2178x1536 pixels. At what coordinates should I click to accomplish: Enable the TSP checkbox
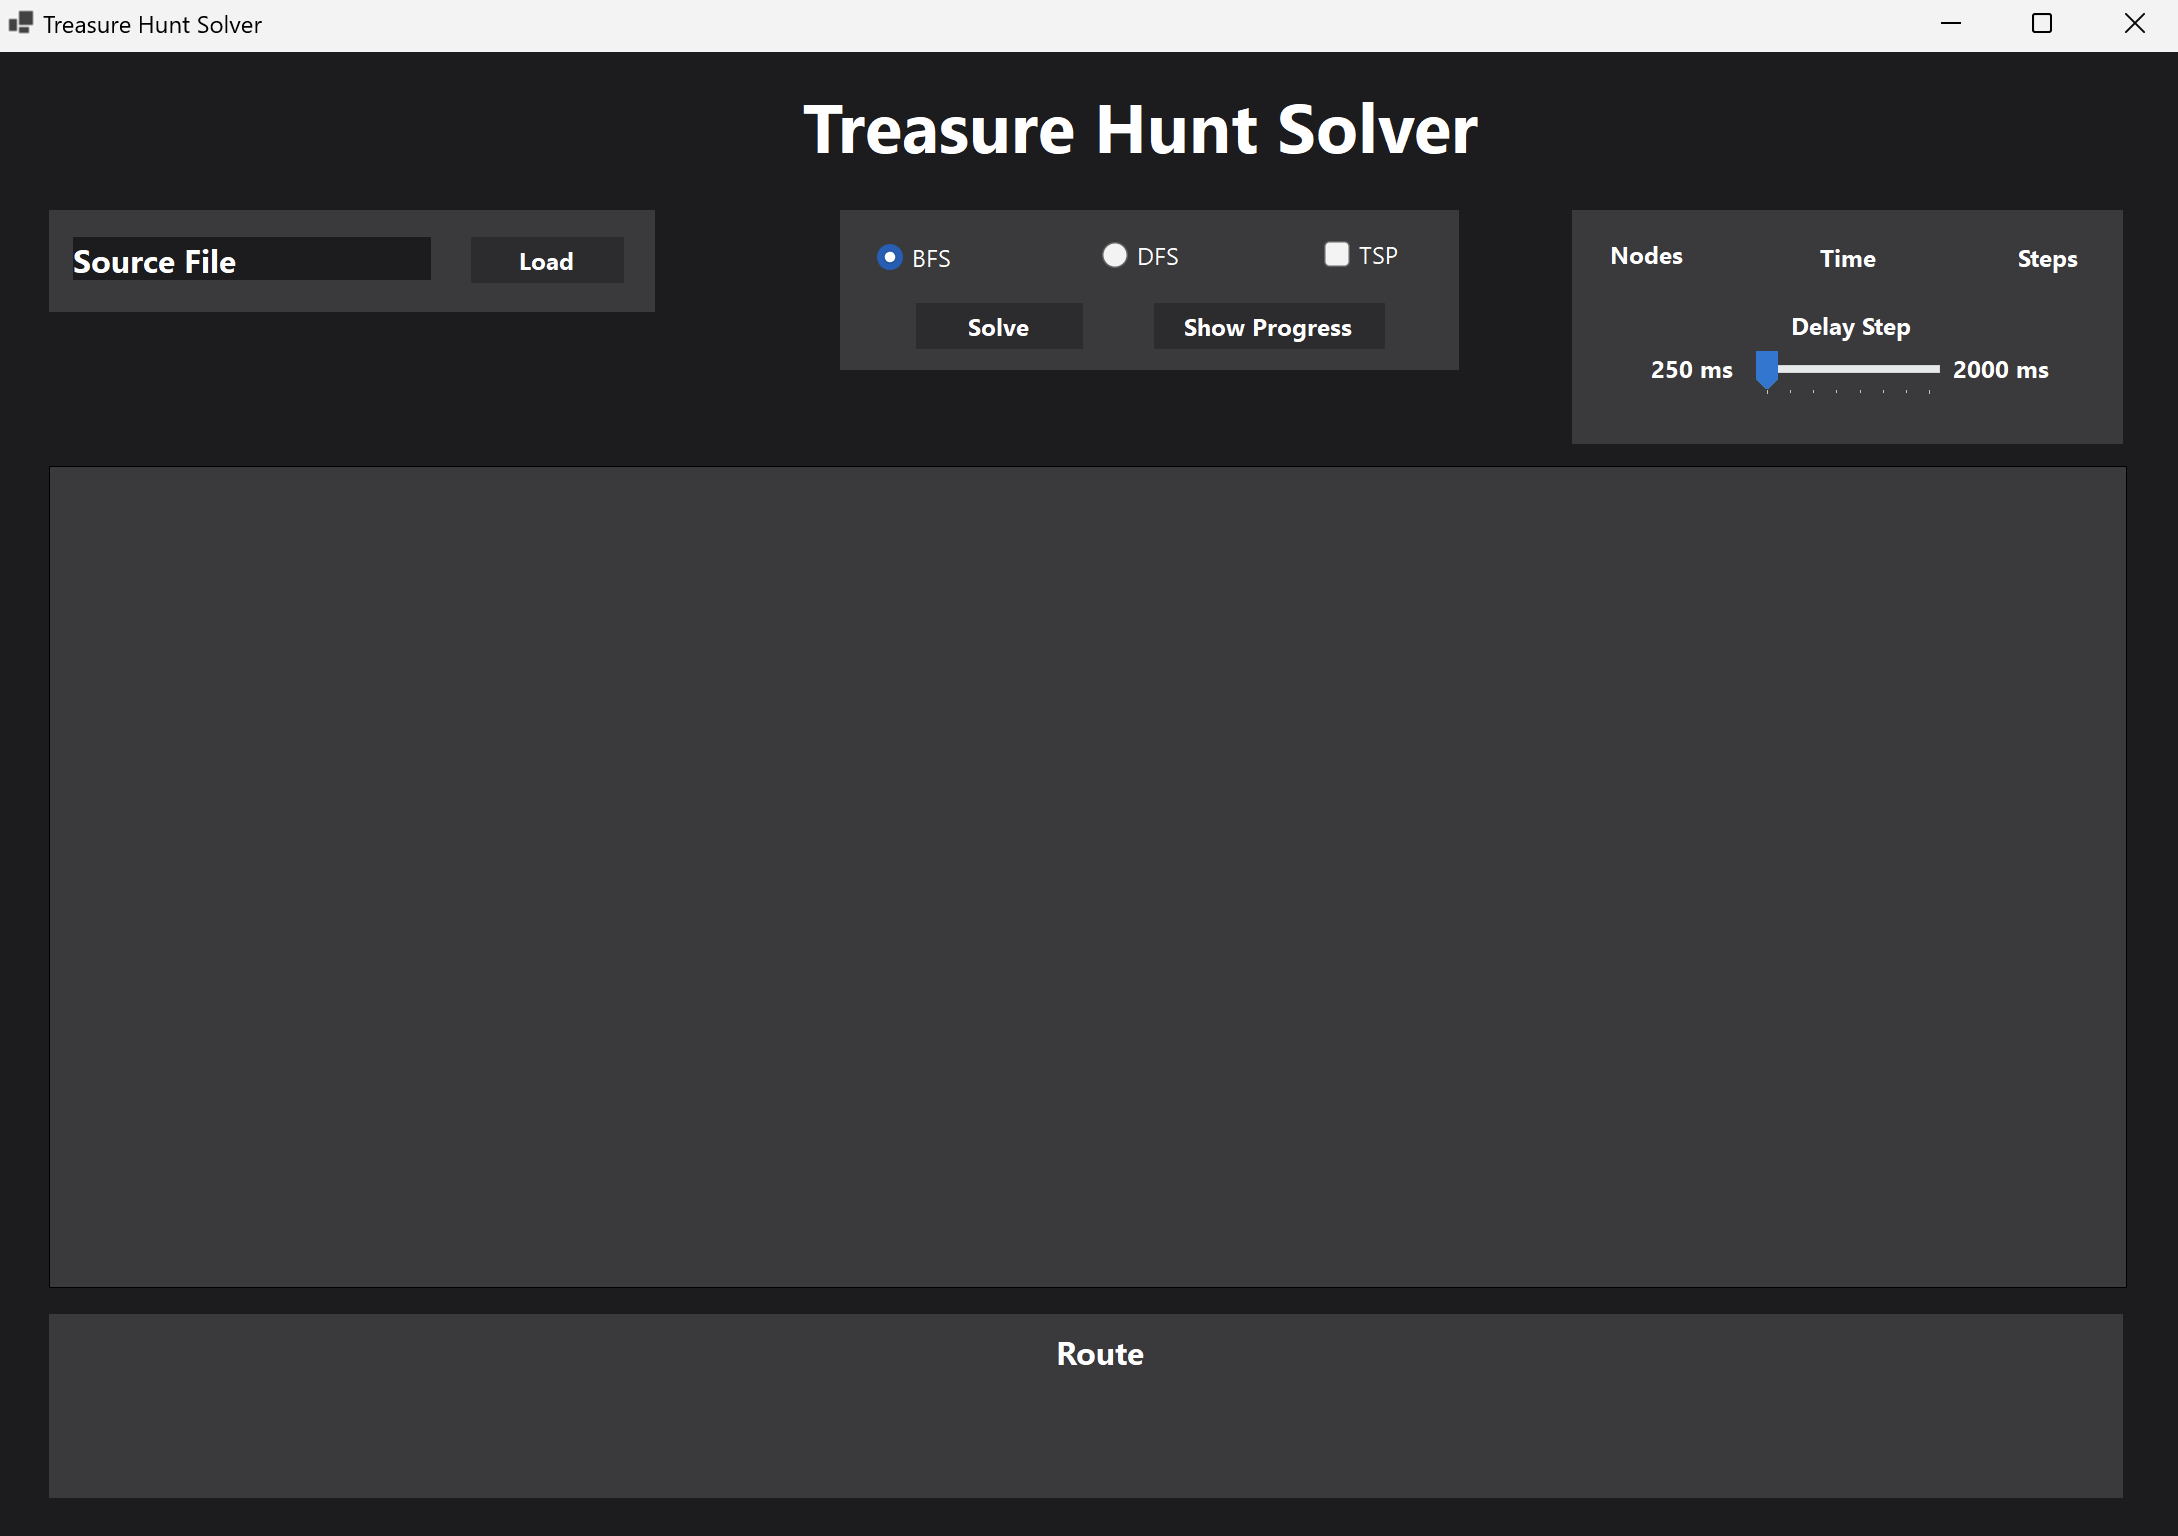pos(1336,254)
